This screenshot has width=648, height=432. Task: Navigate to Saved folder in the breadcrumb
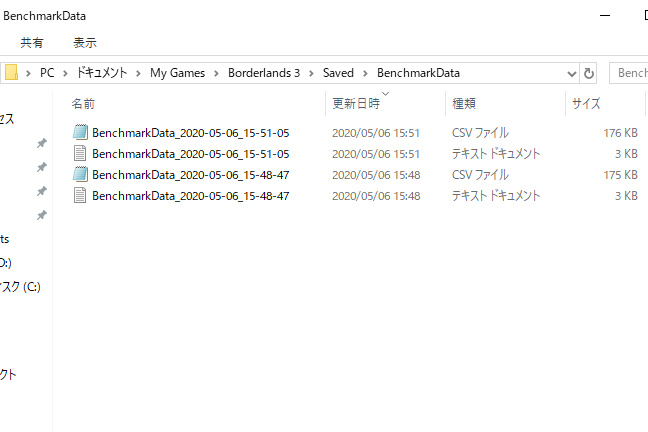[338, 73]
